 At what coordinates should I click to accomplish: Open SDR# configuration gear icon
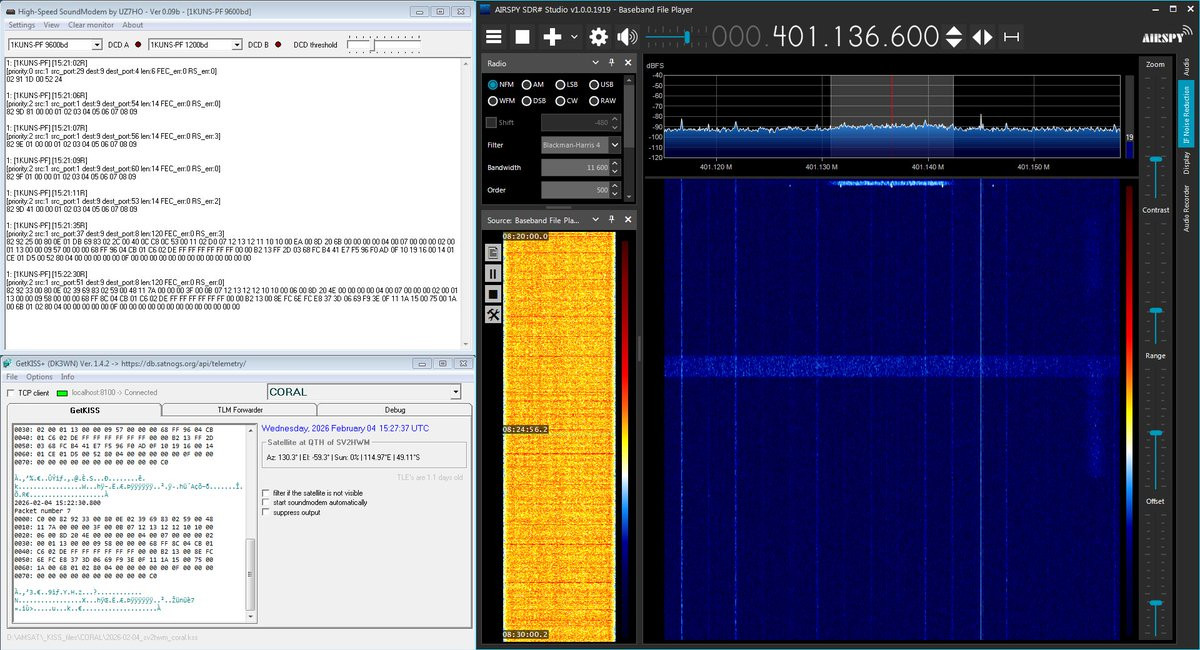(x=598, y=37)
